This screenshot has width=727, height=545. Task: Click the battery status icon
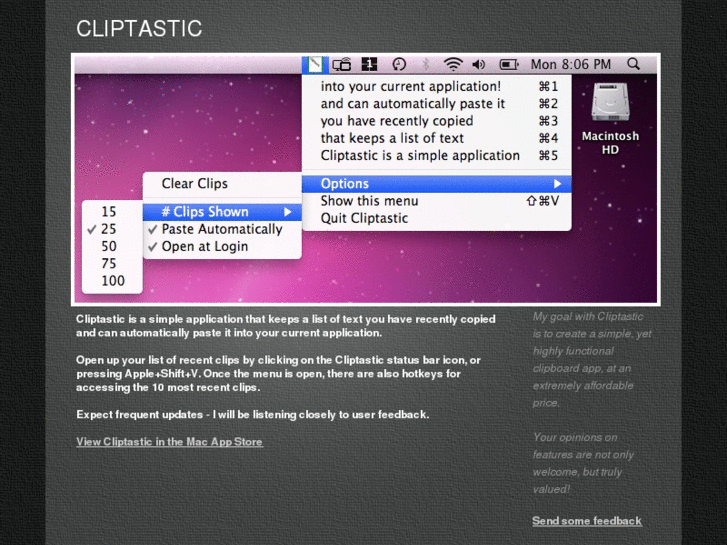(509, 64)
